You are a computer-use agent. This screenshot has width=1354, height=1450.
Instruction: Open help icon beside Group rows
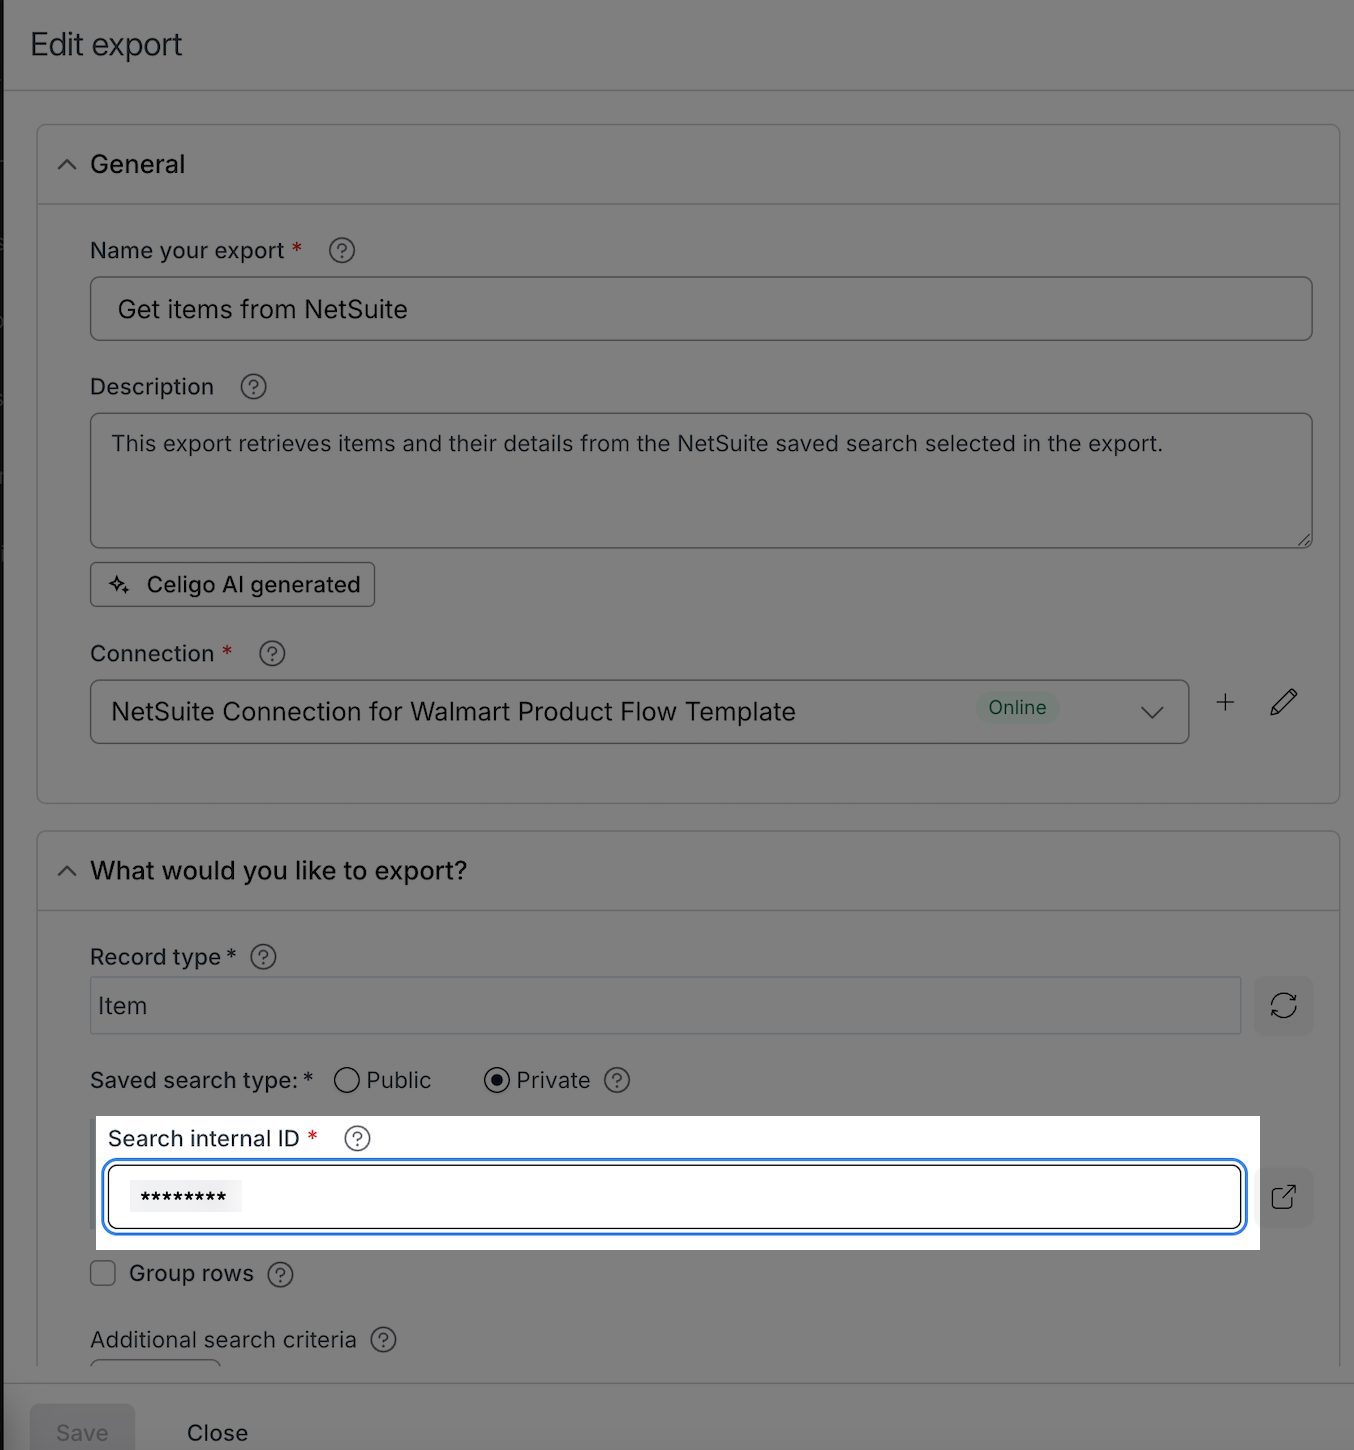281,1274
